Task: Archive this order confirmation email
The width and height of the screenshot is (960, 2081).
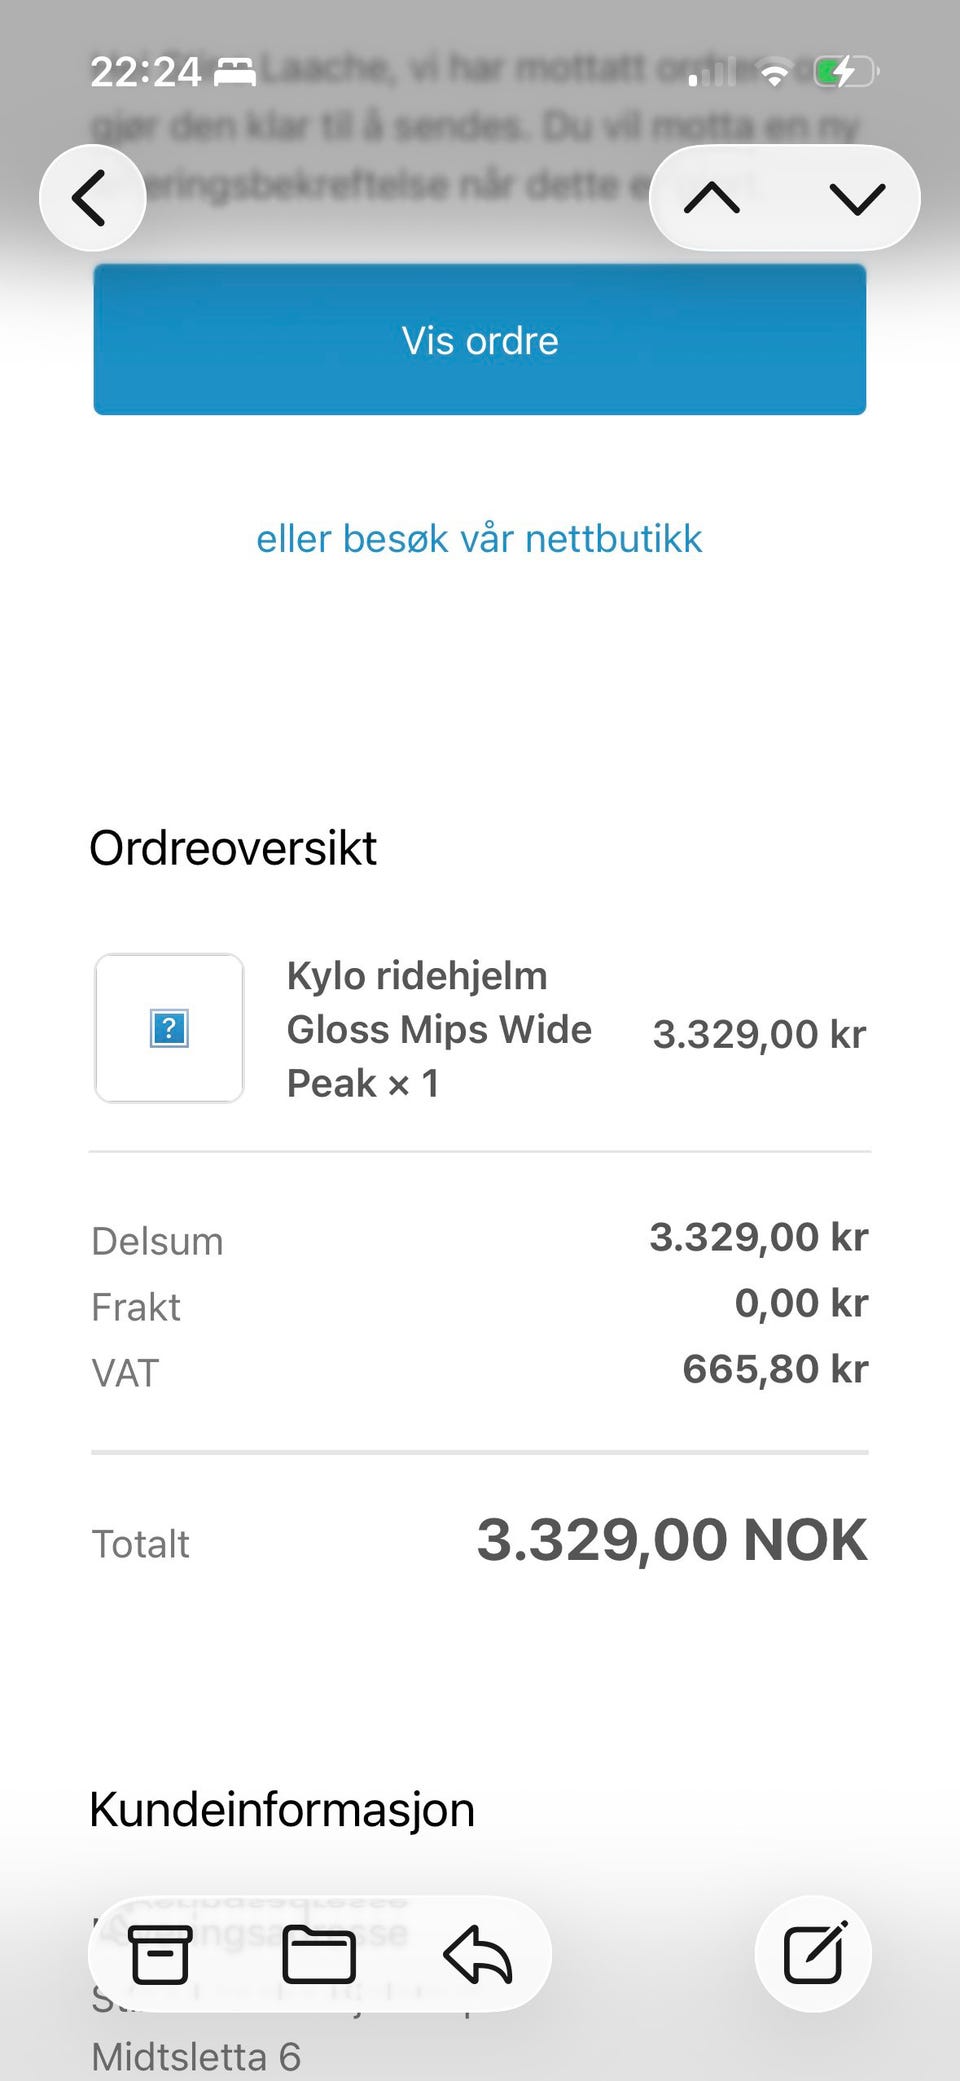Action: coord(160,1954)
